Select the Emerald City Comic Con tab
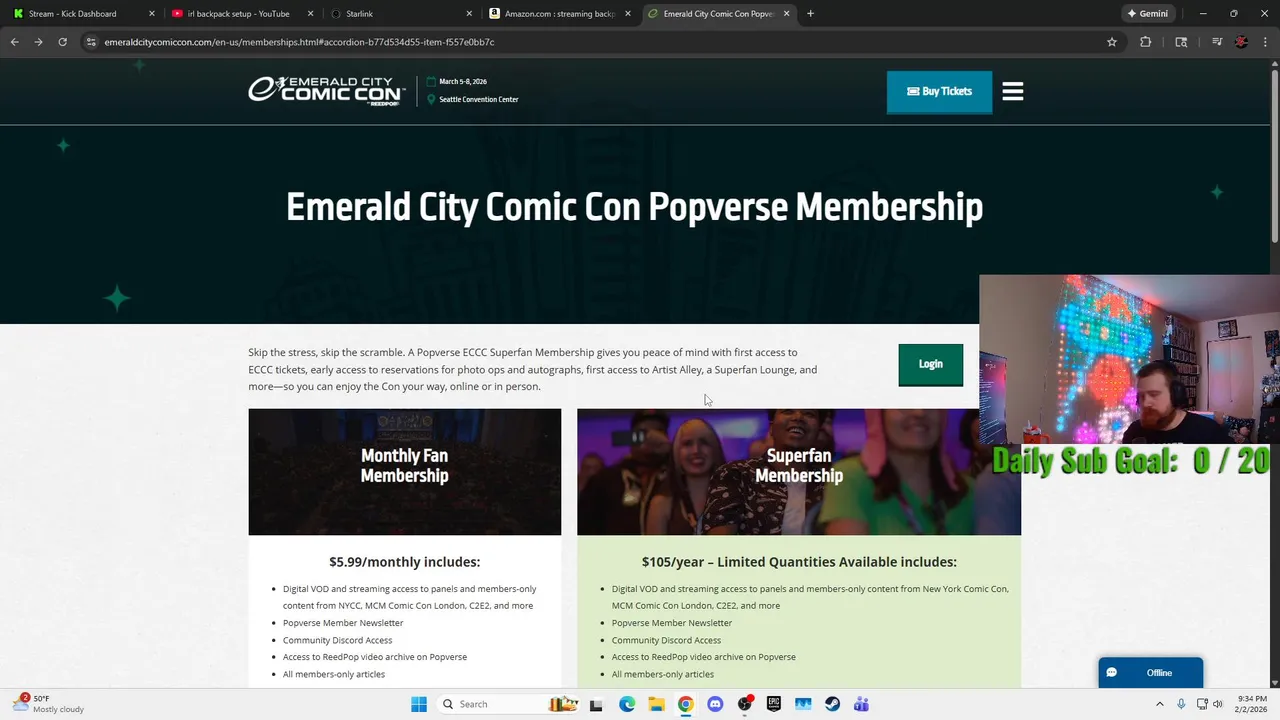The image size is (1280, 720). [717, 14]
